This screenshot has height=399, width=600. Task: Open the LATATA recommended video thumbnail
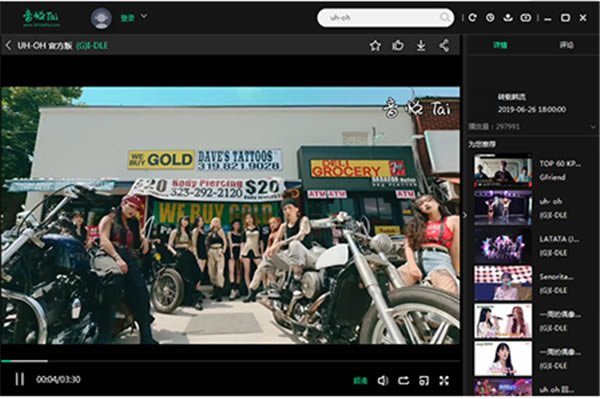(502, 246)
